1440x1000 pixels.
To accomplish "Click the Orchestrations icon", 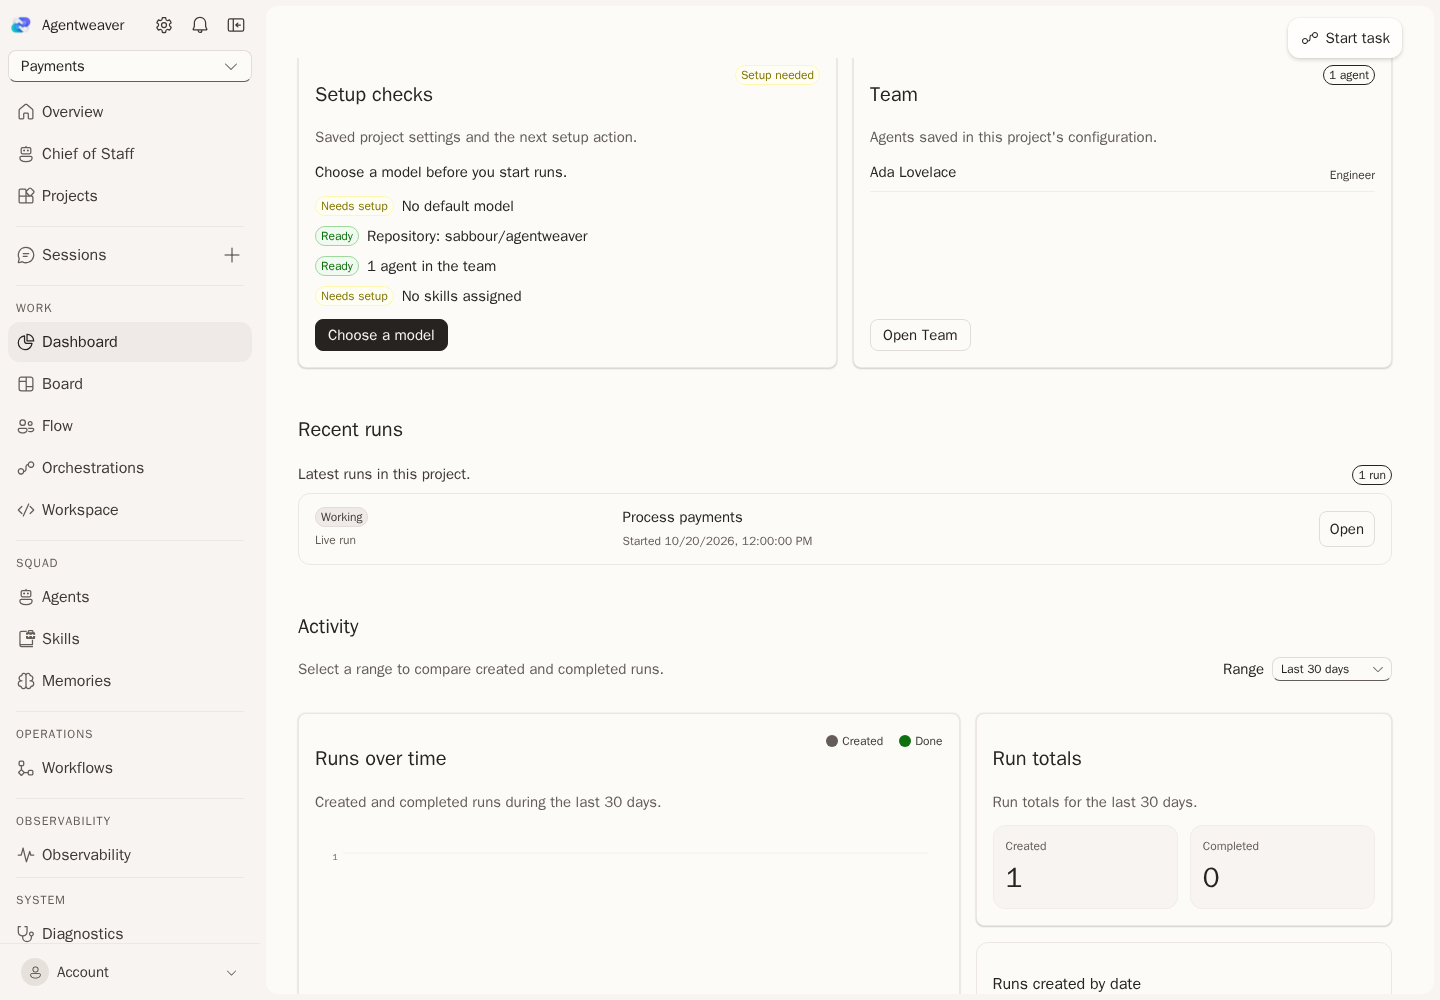I will tap(26, 468).
